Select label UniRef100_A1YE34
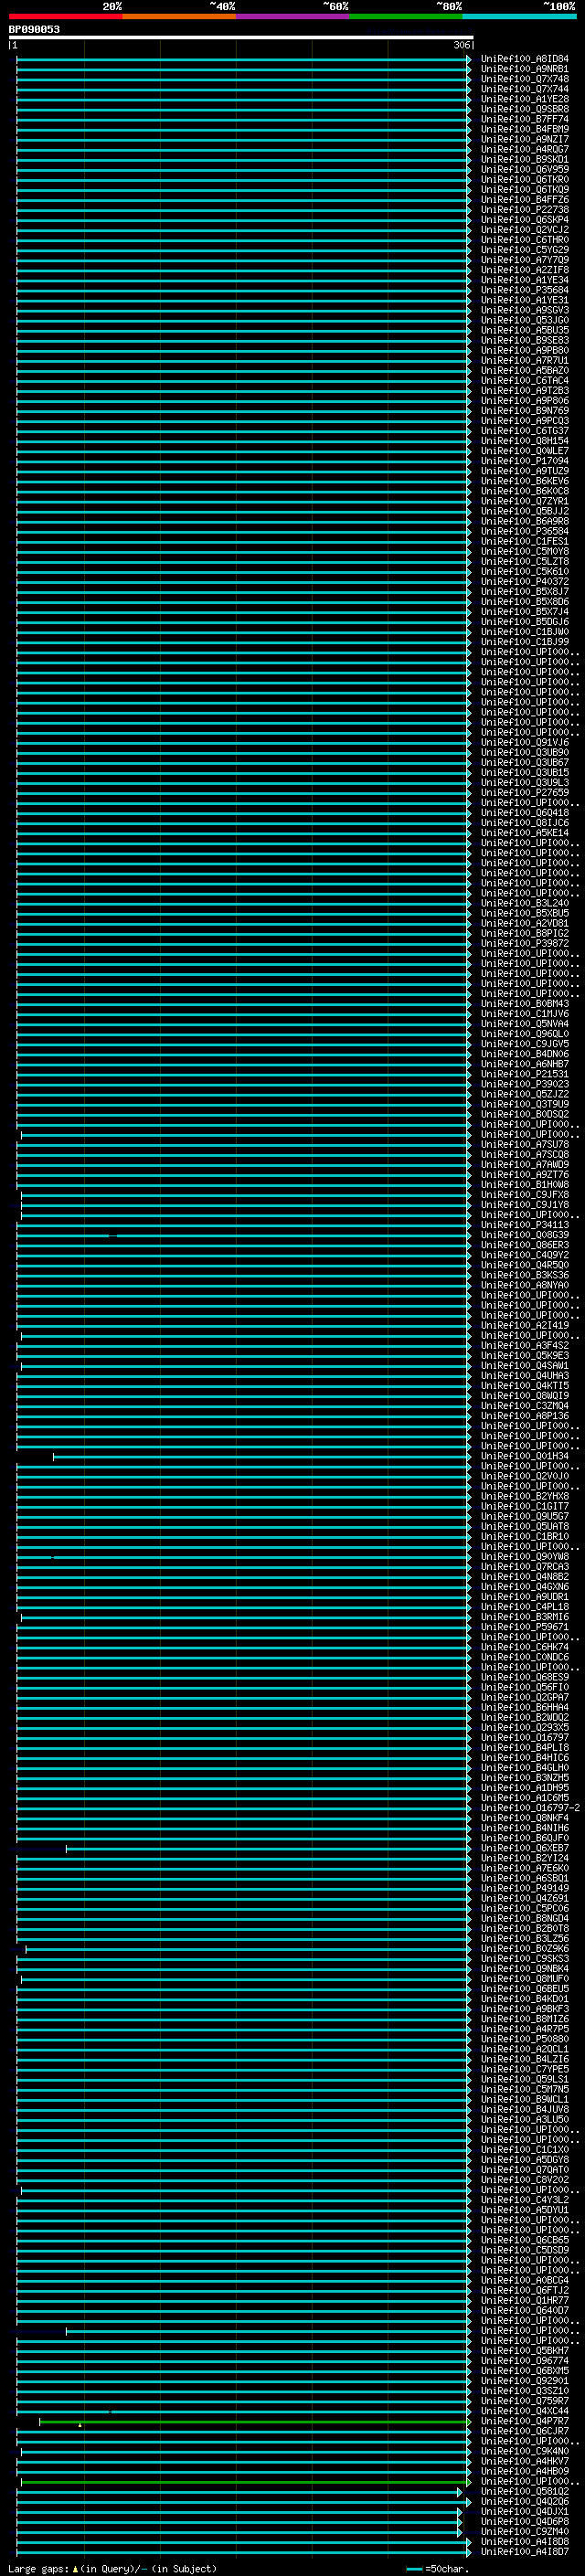The image size is (585, 2576). [525, 280]
